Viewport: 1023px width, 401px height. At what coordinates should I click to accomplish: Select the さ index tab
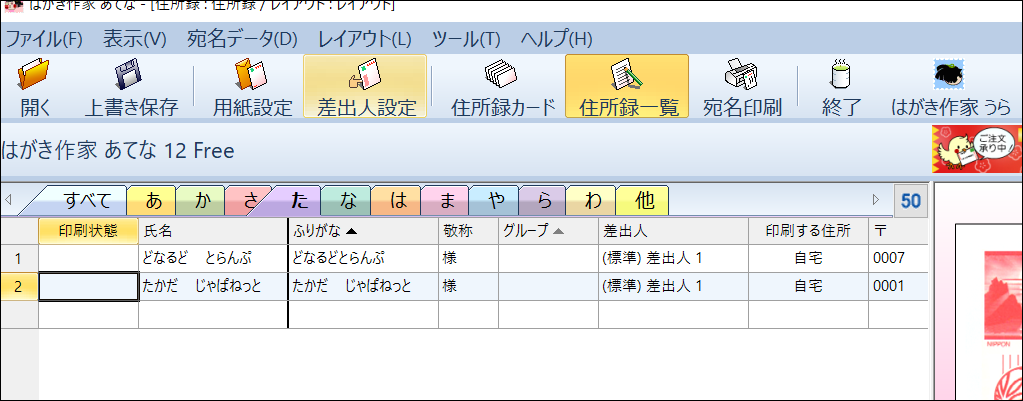coord(249,201)
